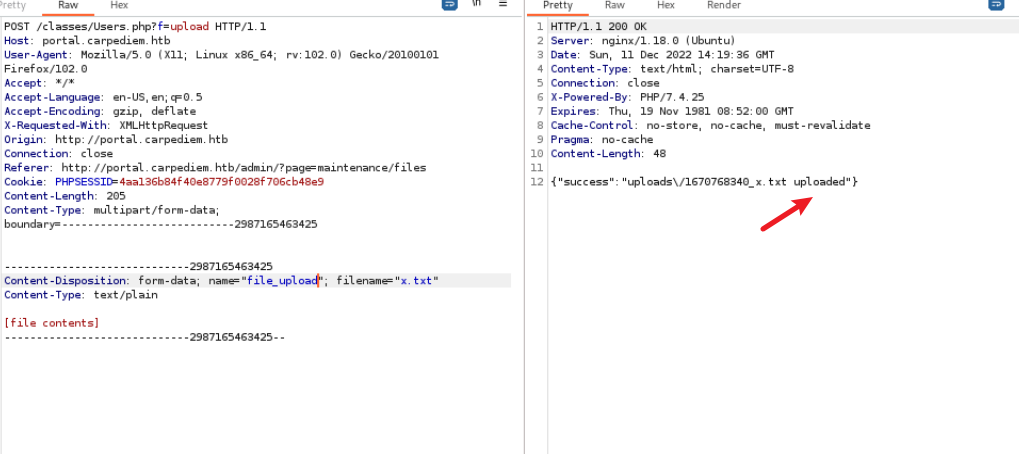
Task: Click the Content-Length: 205 header
Action: [x=65, y=196]
